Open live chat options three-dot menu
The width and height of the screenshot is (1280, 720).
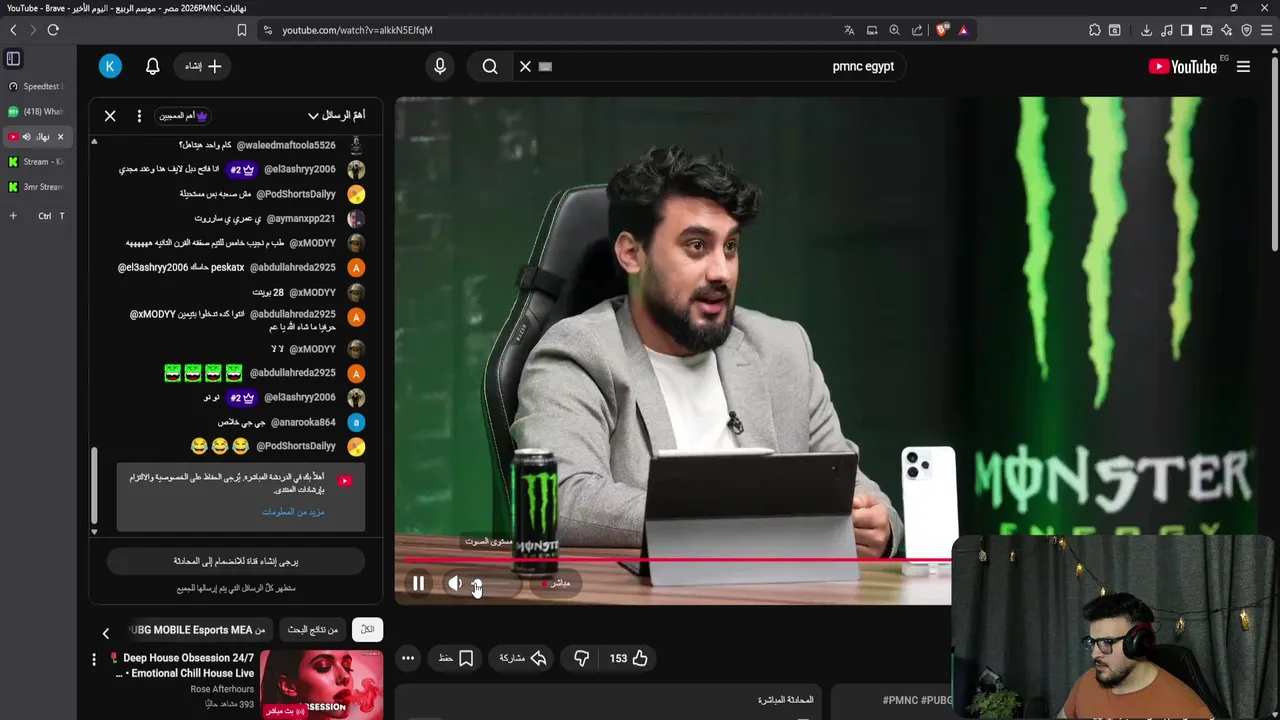tap(139, 116)
